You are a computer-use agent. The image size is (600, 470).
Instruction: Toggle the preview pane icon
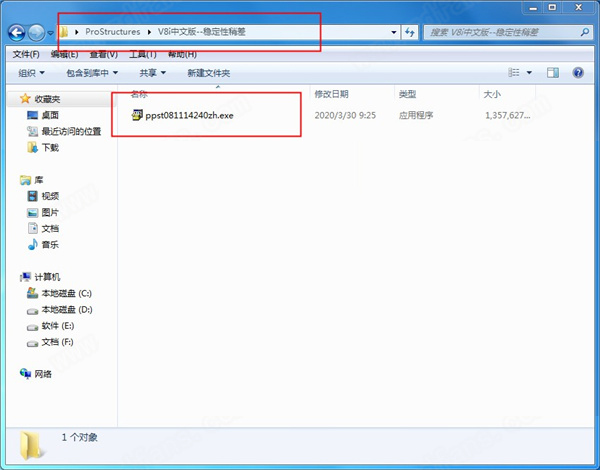tap(553, 72)
